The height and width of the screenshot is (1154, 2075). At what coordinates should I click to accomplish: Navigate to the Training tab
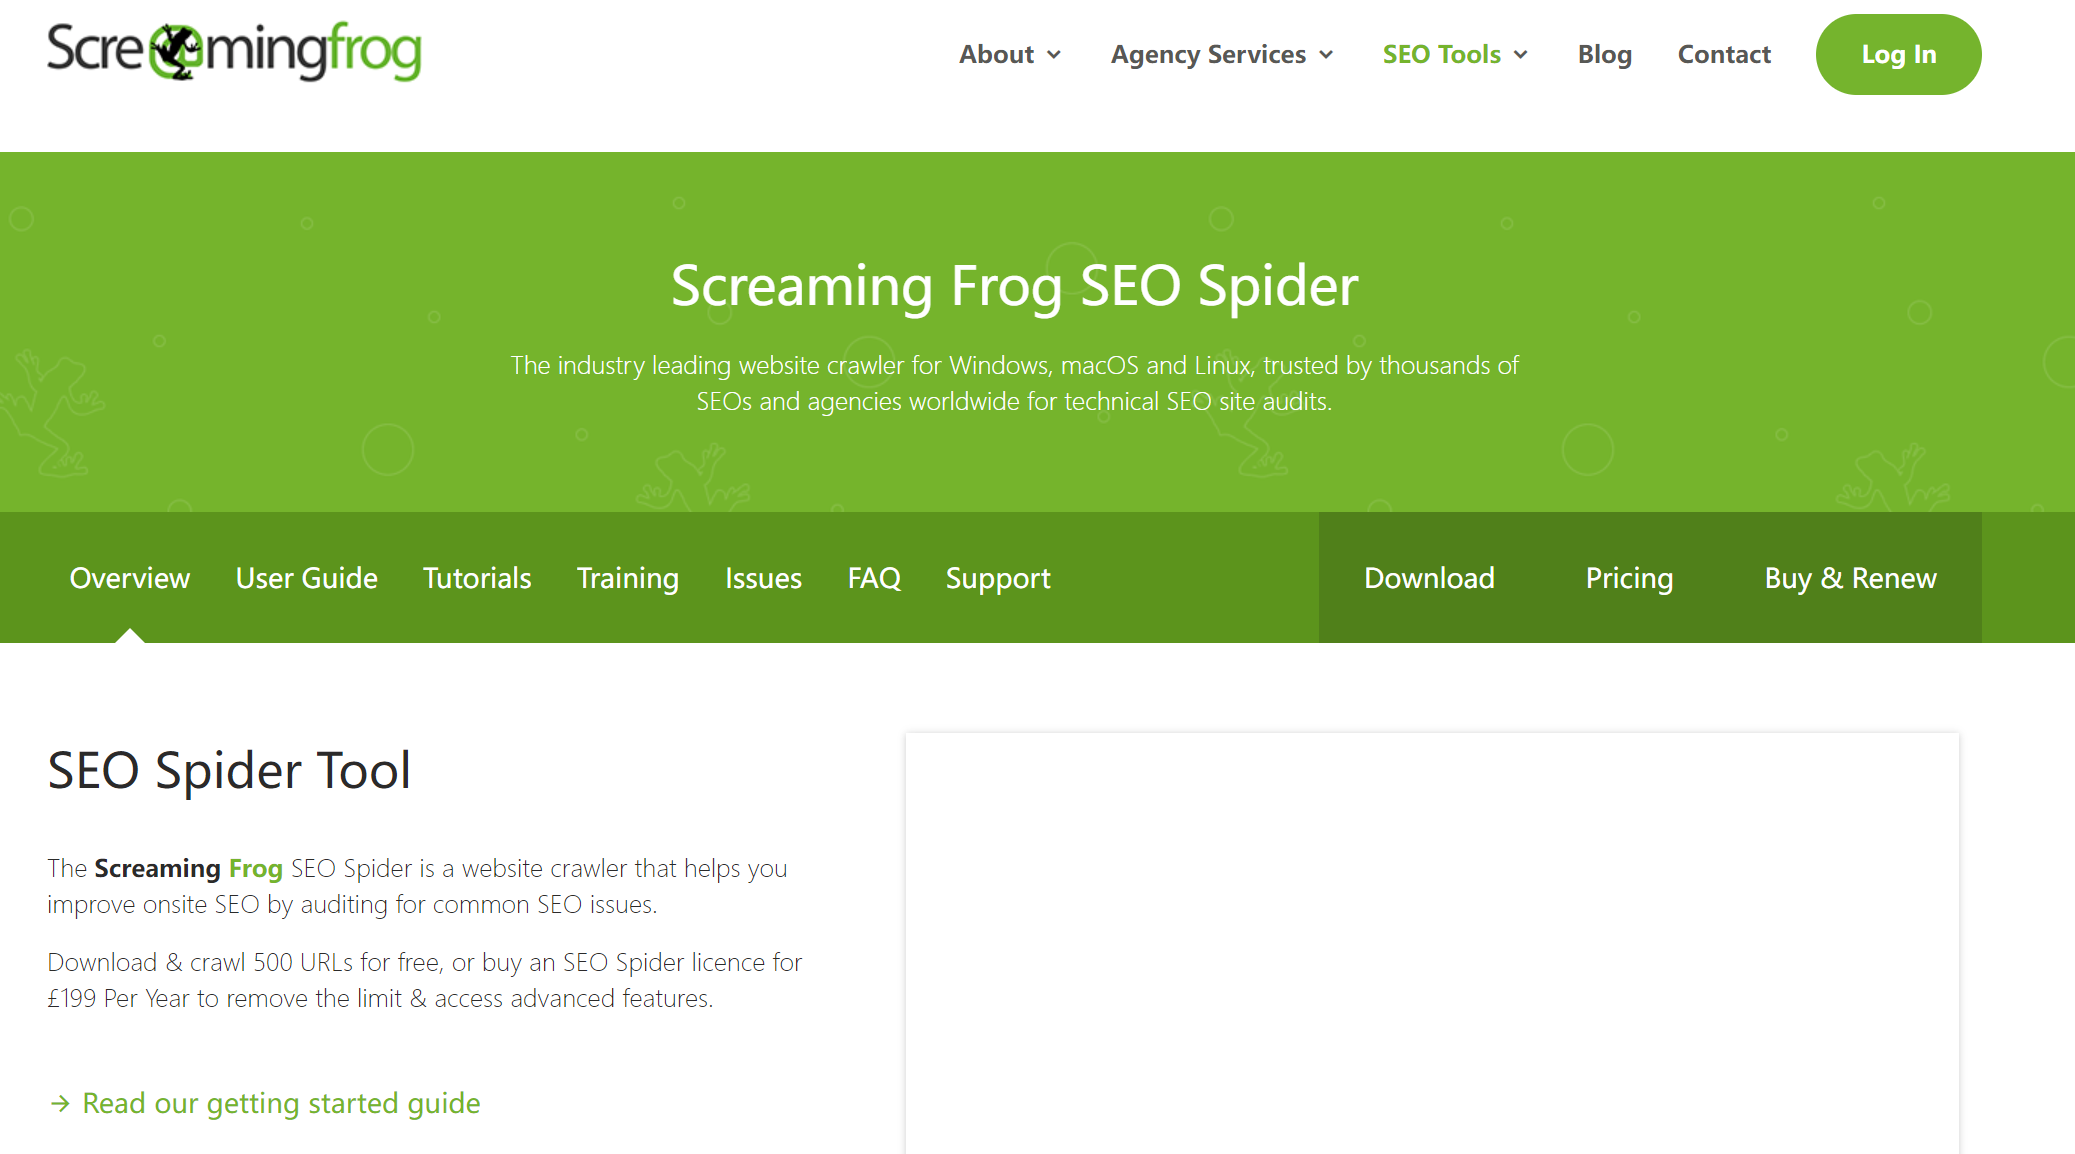[627, 578]
